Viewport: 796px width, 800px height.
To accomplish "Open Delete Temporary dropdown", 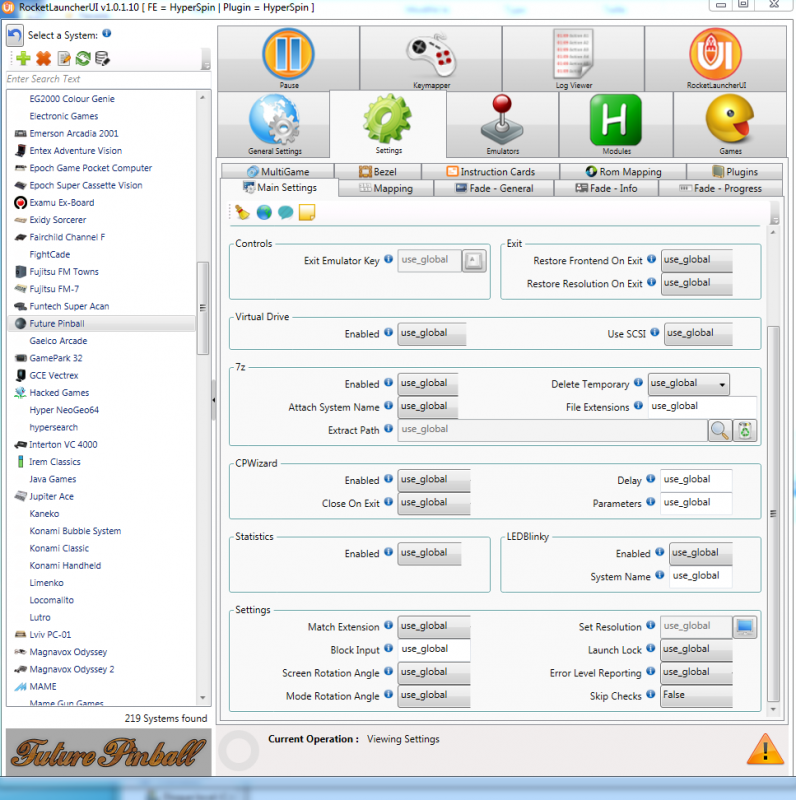I will point(688,384).
